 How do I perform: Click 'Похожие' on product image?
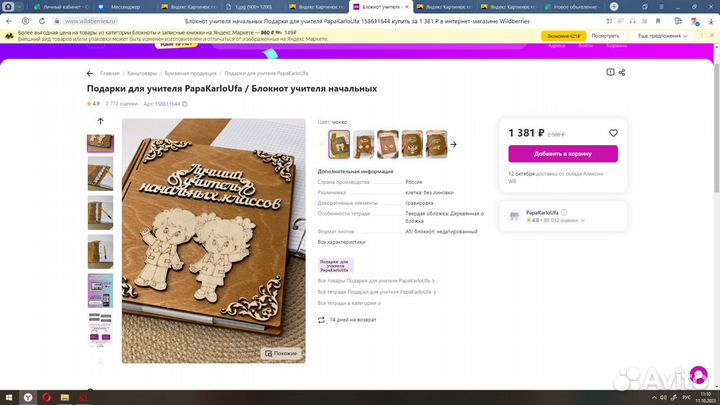tap(281, 354)
